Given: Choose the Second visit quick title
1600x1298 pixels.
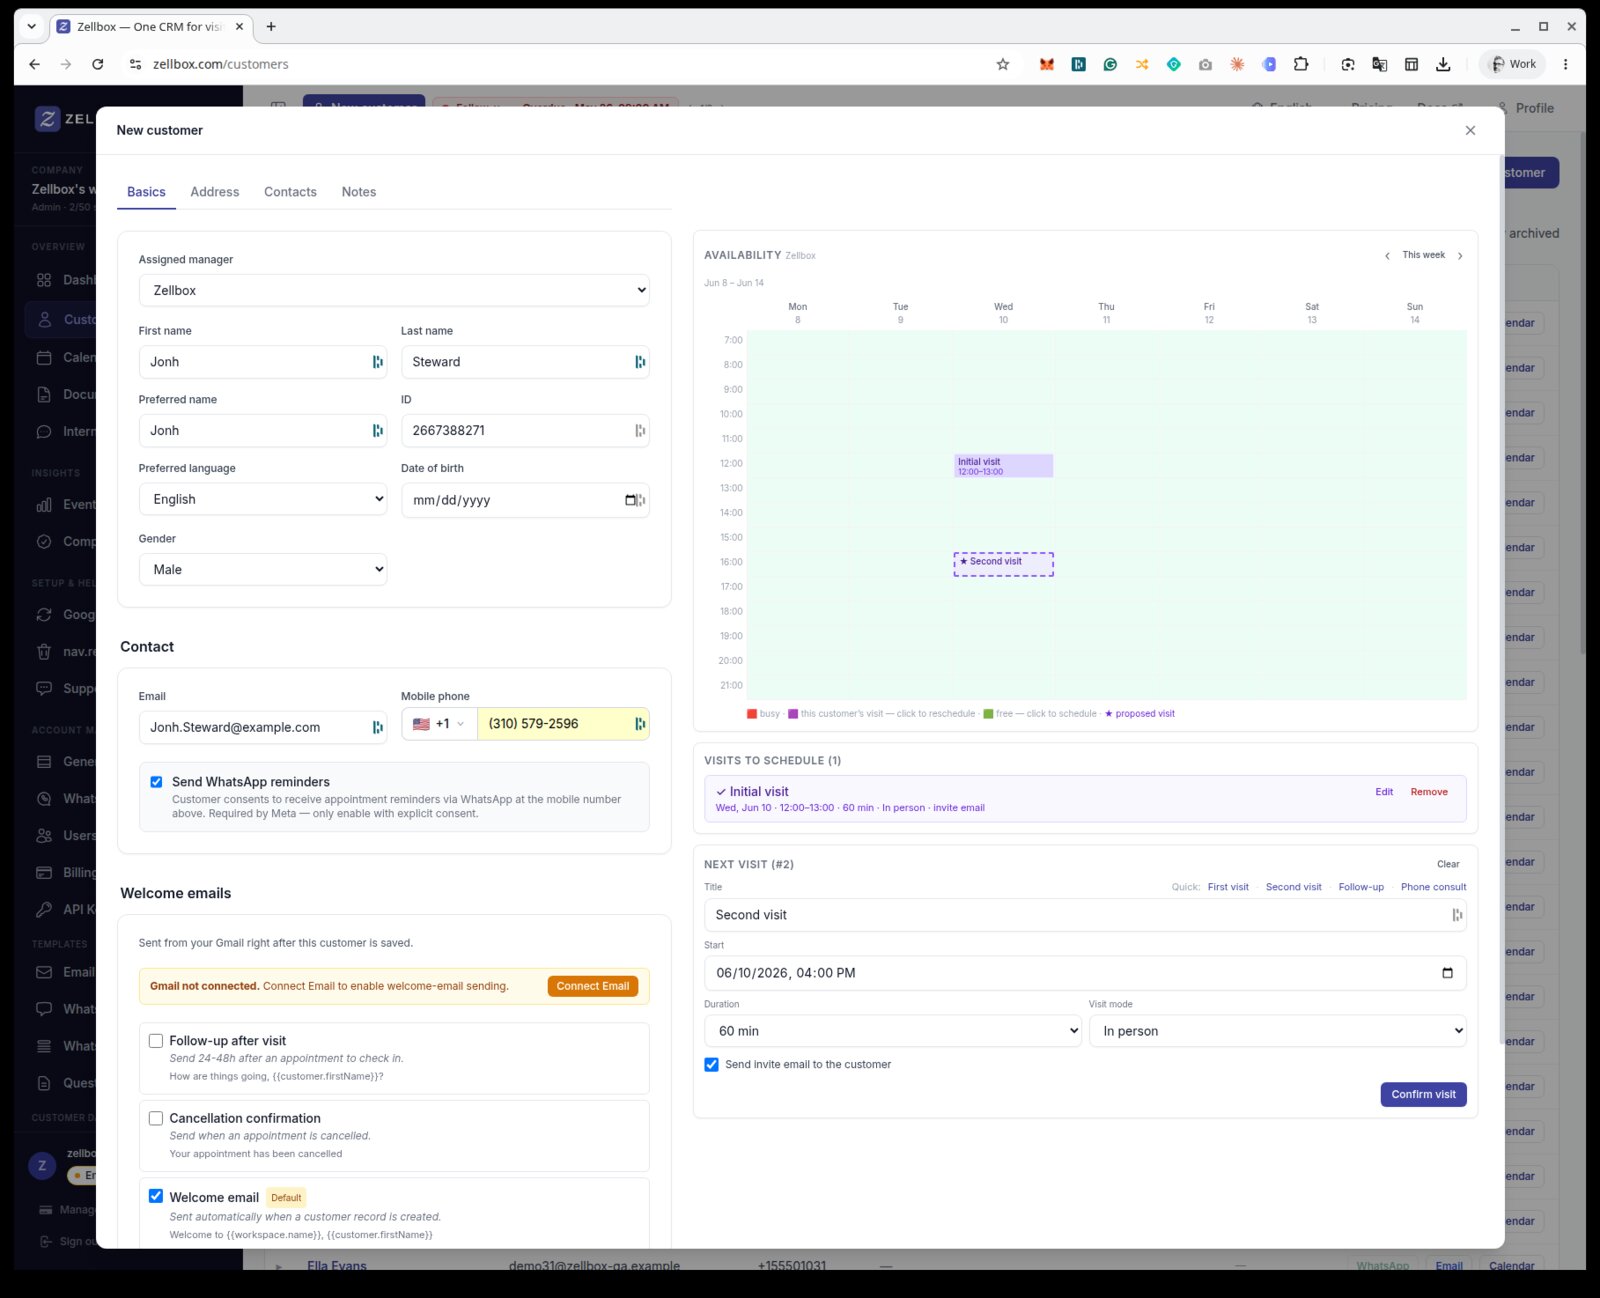Looking at the screenshot, I should pos(1293,887).
